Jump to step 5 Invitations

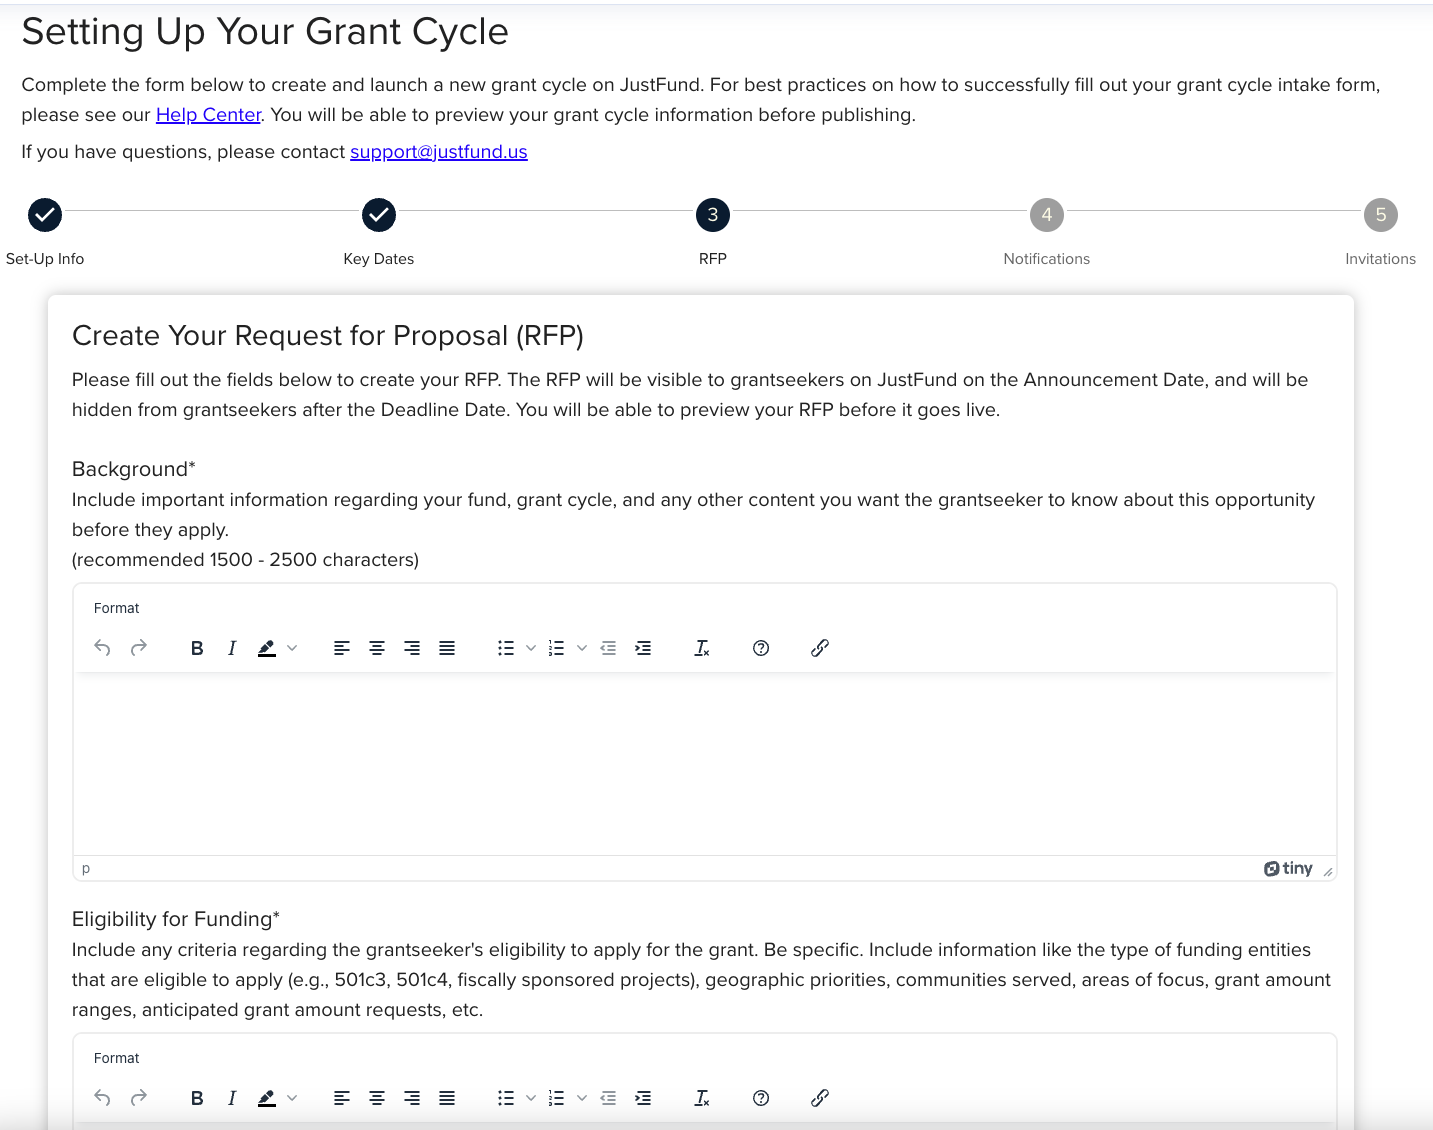(1381, 215)
